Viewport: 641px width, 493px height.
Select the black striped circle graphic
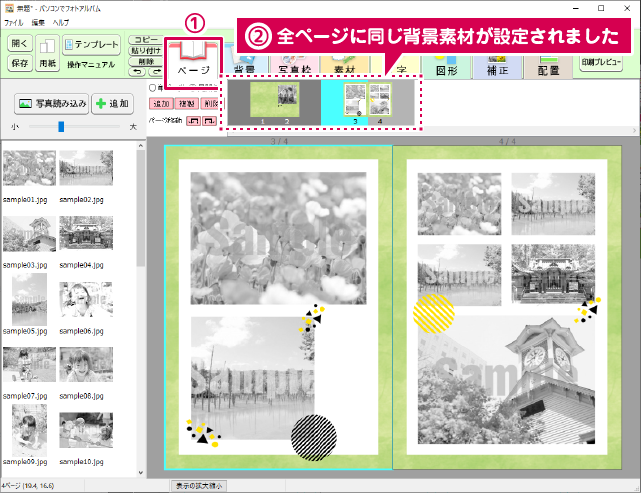[x=314, y=437]
